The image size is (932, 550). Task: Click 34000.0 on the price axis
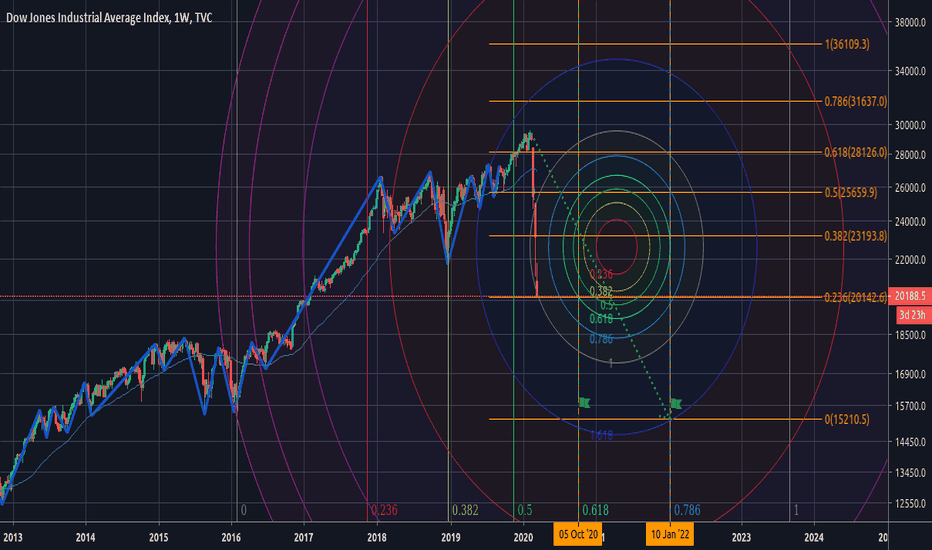click(910, 71)
